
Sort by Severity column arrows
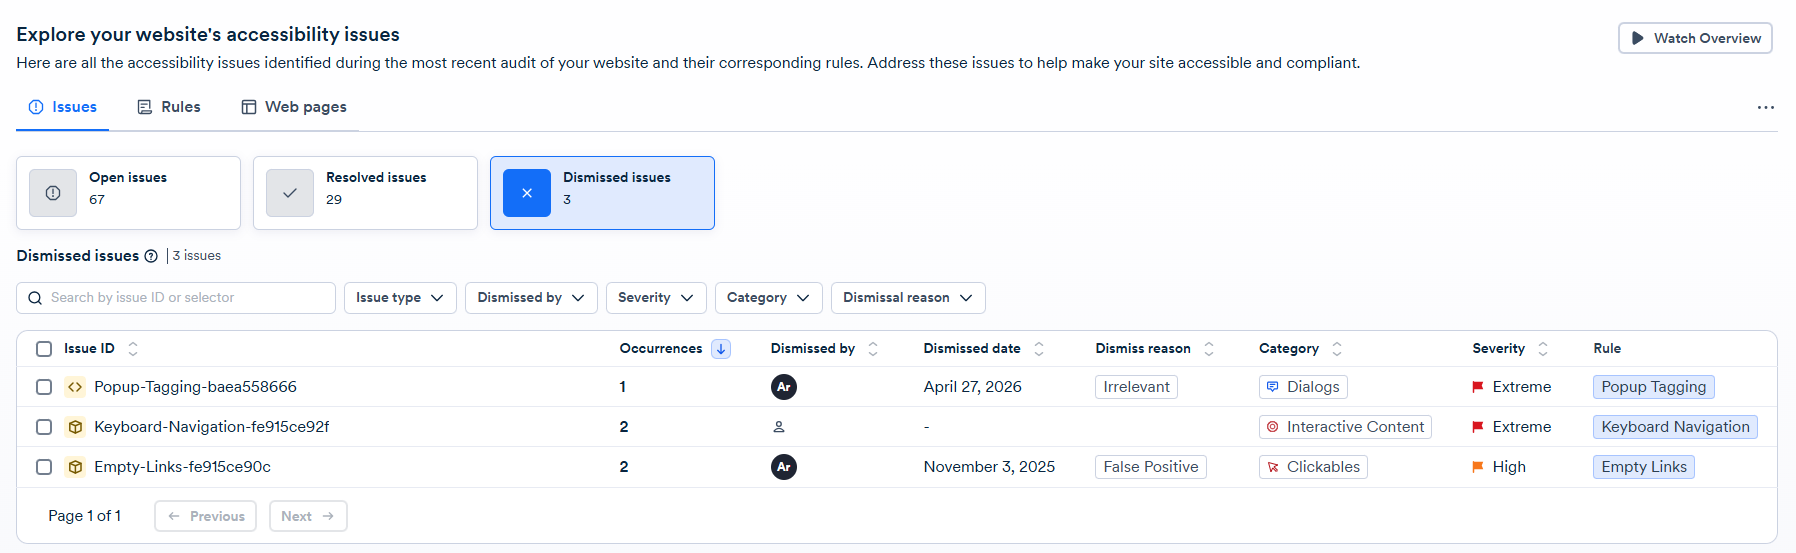(1543, 349)
